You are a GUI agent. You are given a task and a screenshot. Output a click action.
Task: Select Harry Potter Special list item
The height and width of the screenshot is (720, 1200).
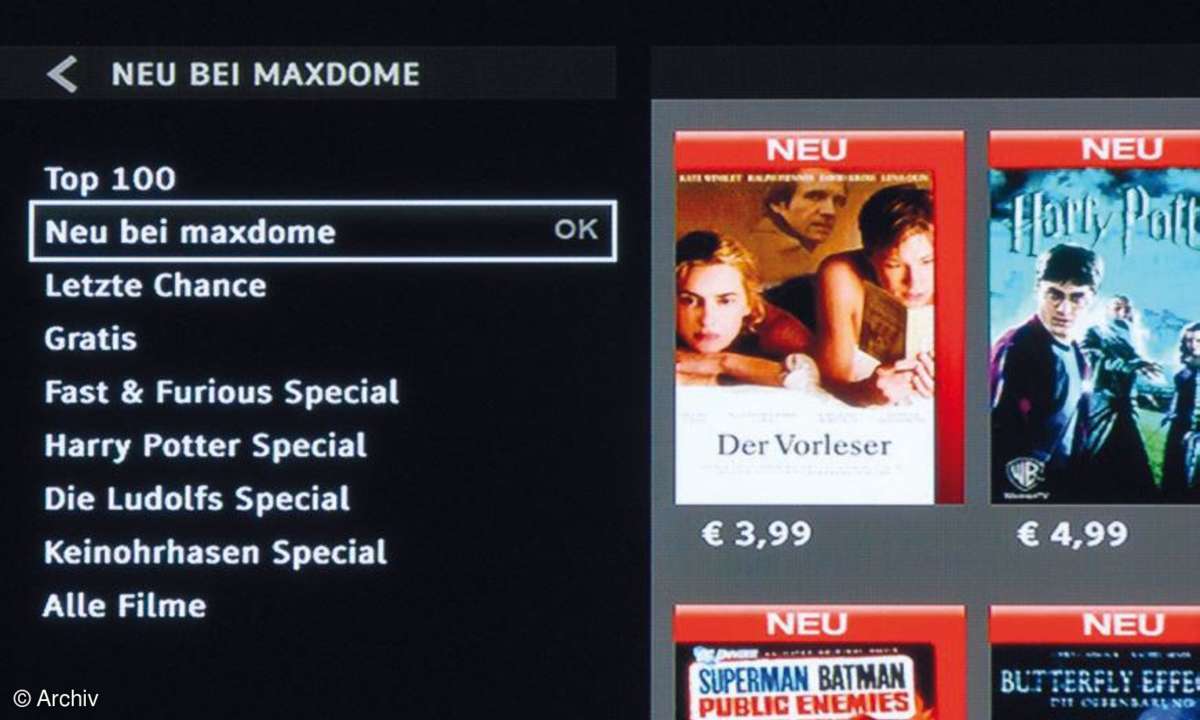[205, 445]
